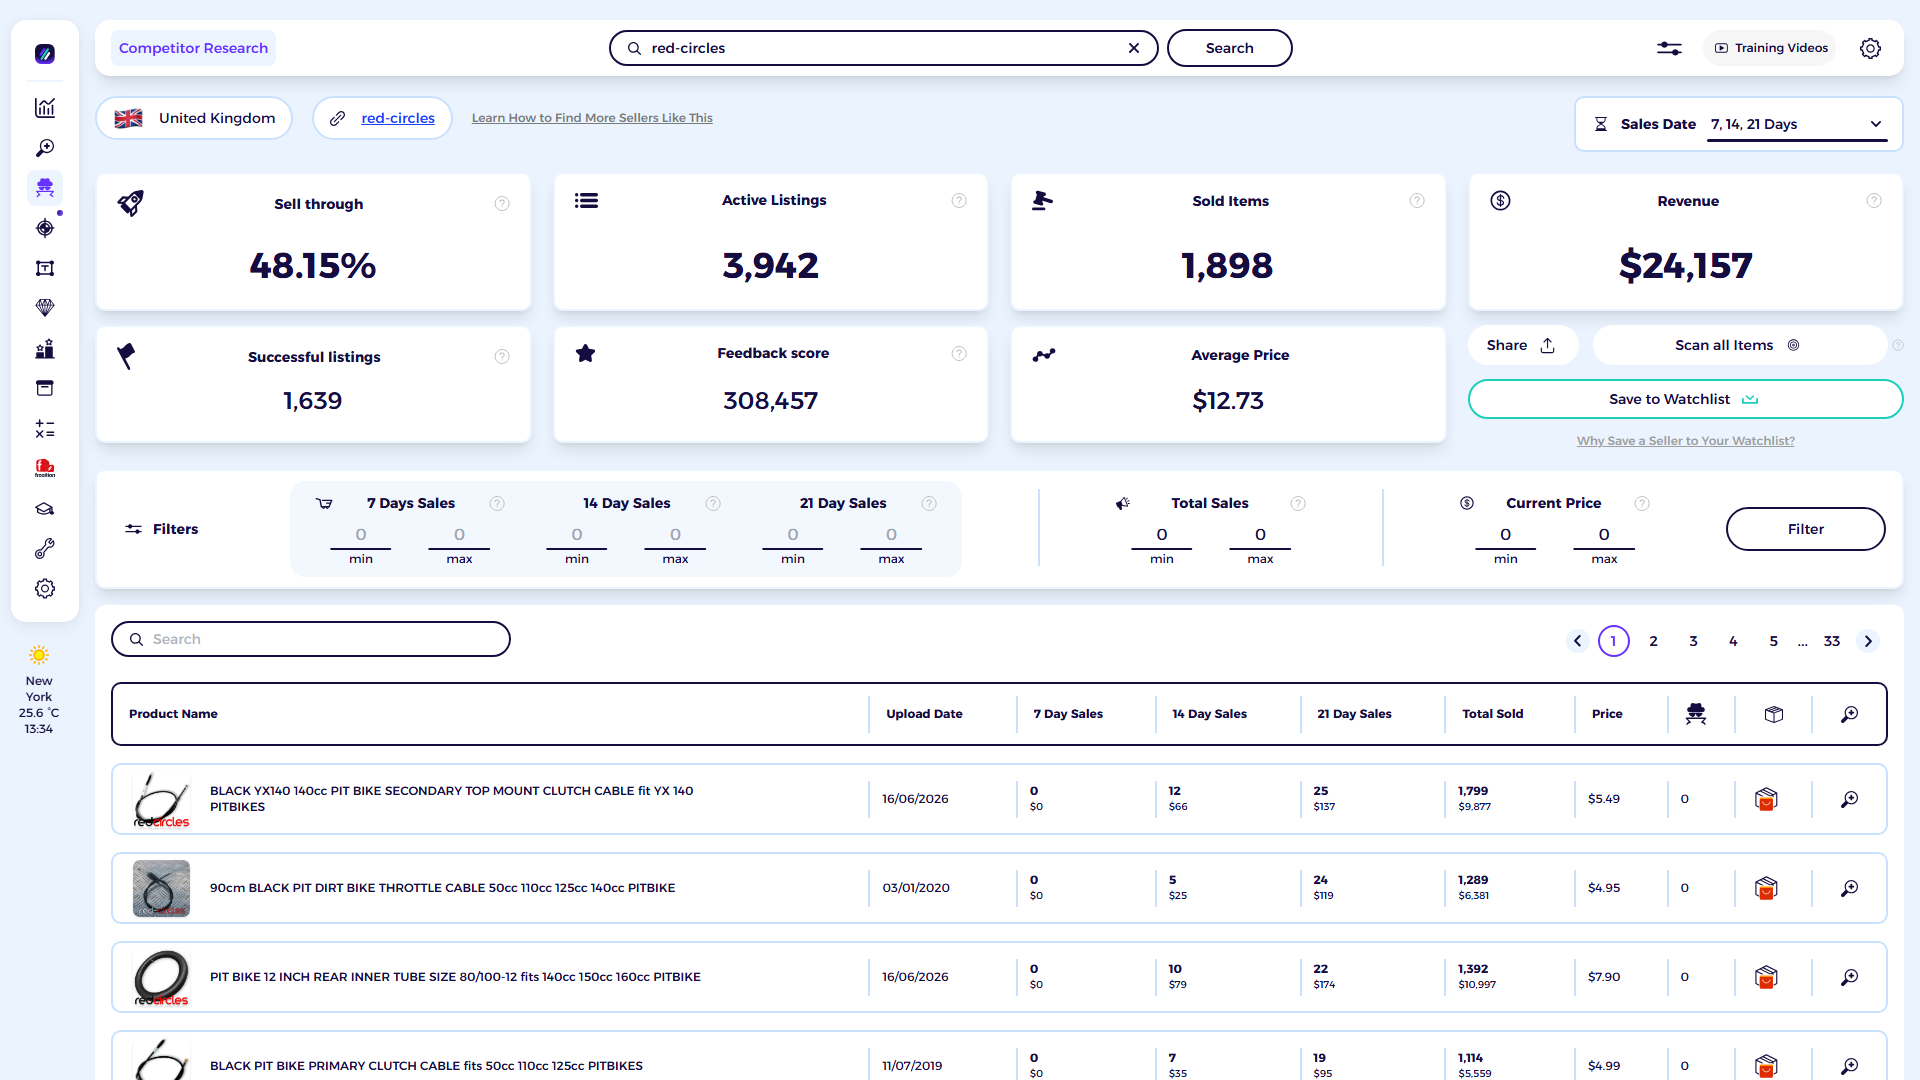The image size is (1920, 1080).
Task: Click the weather widget showing New York
Action: coord(39,690)
